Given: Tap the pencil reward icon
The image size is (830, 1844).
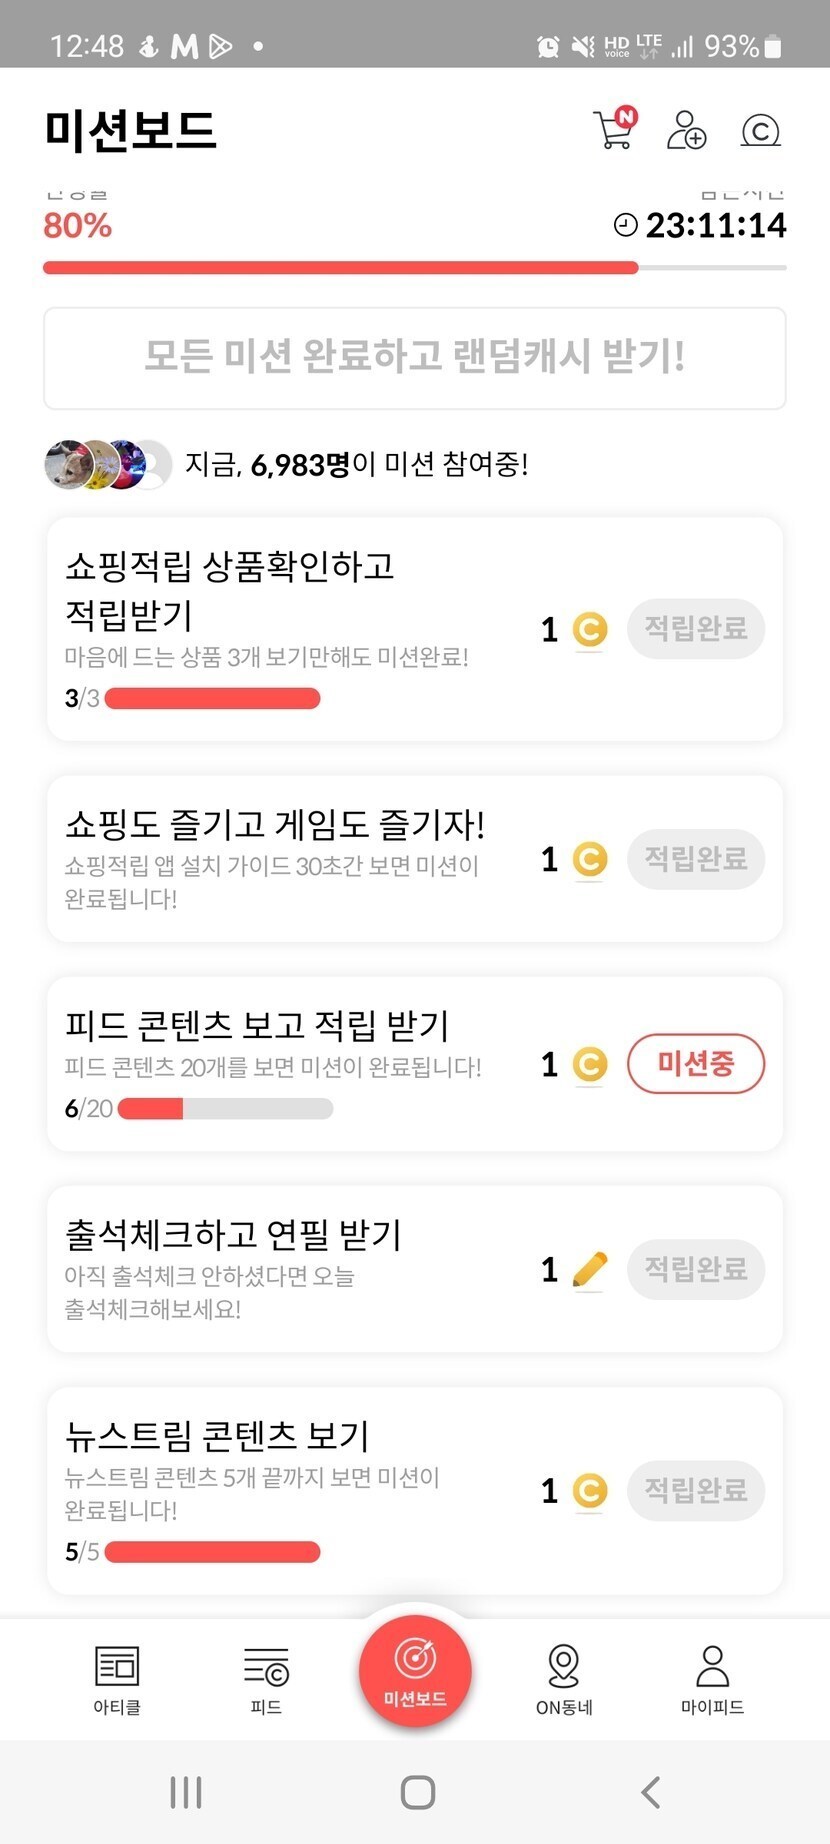Looking at the screenshot, I should 590,1270.
